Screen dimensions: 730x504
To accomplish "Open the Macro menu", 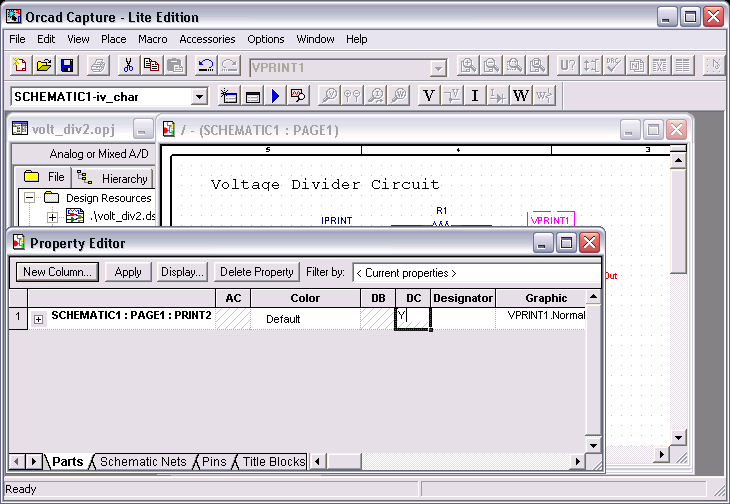I will pyautogui.click(x=153, y=39).
